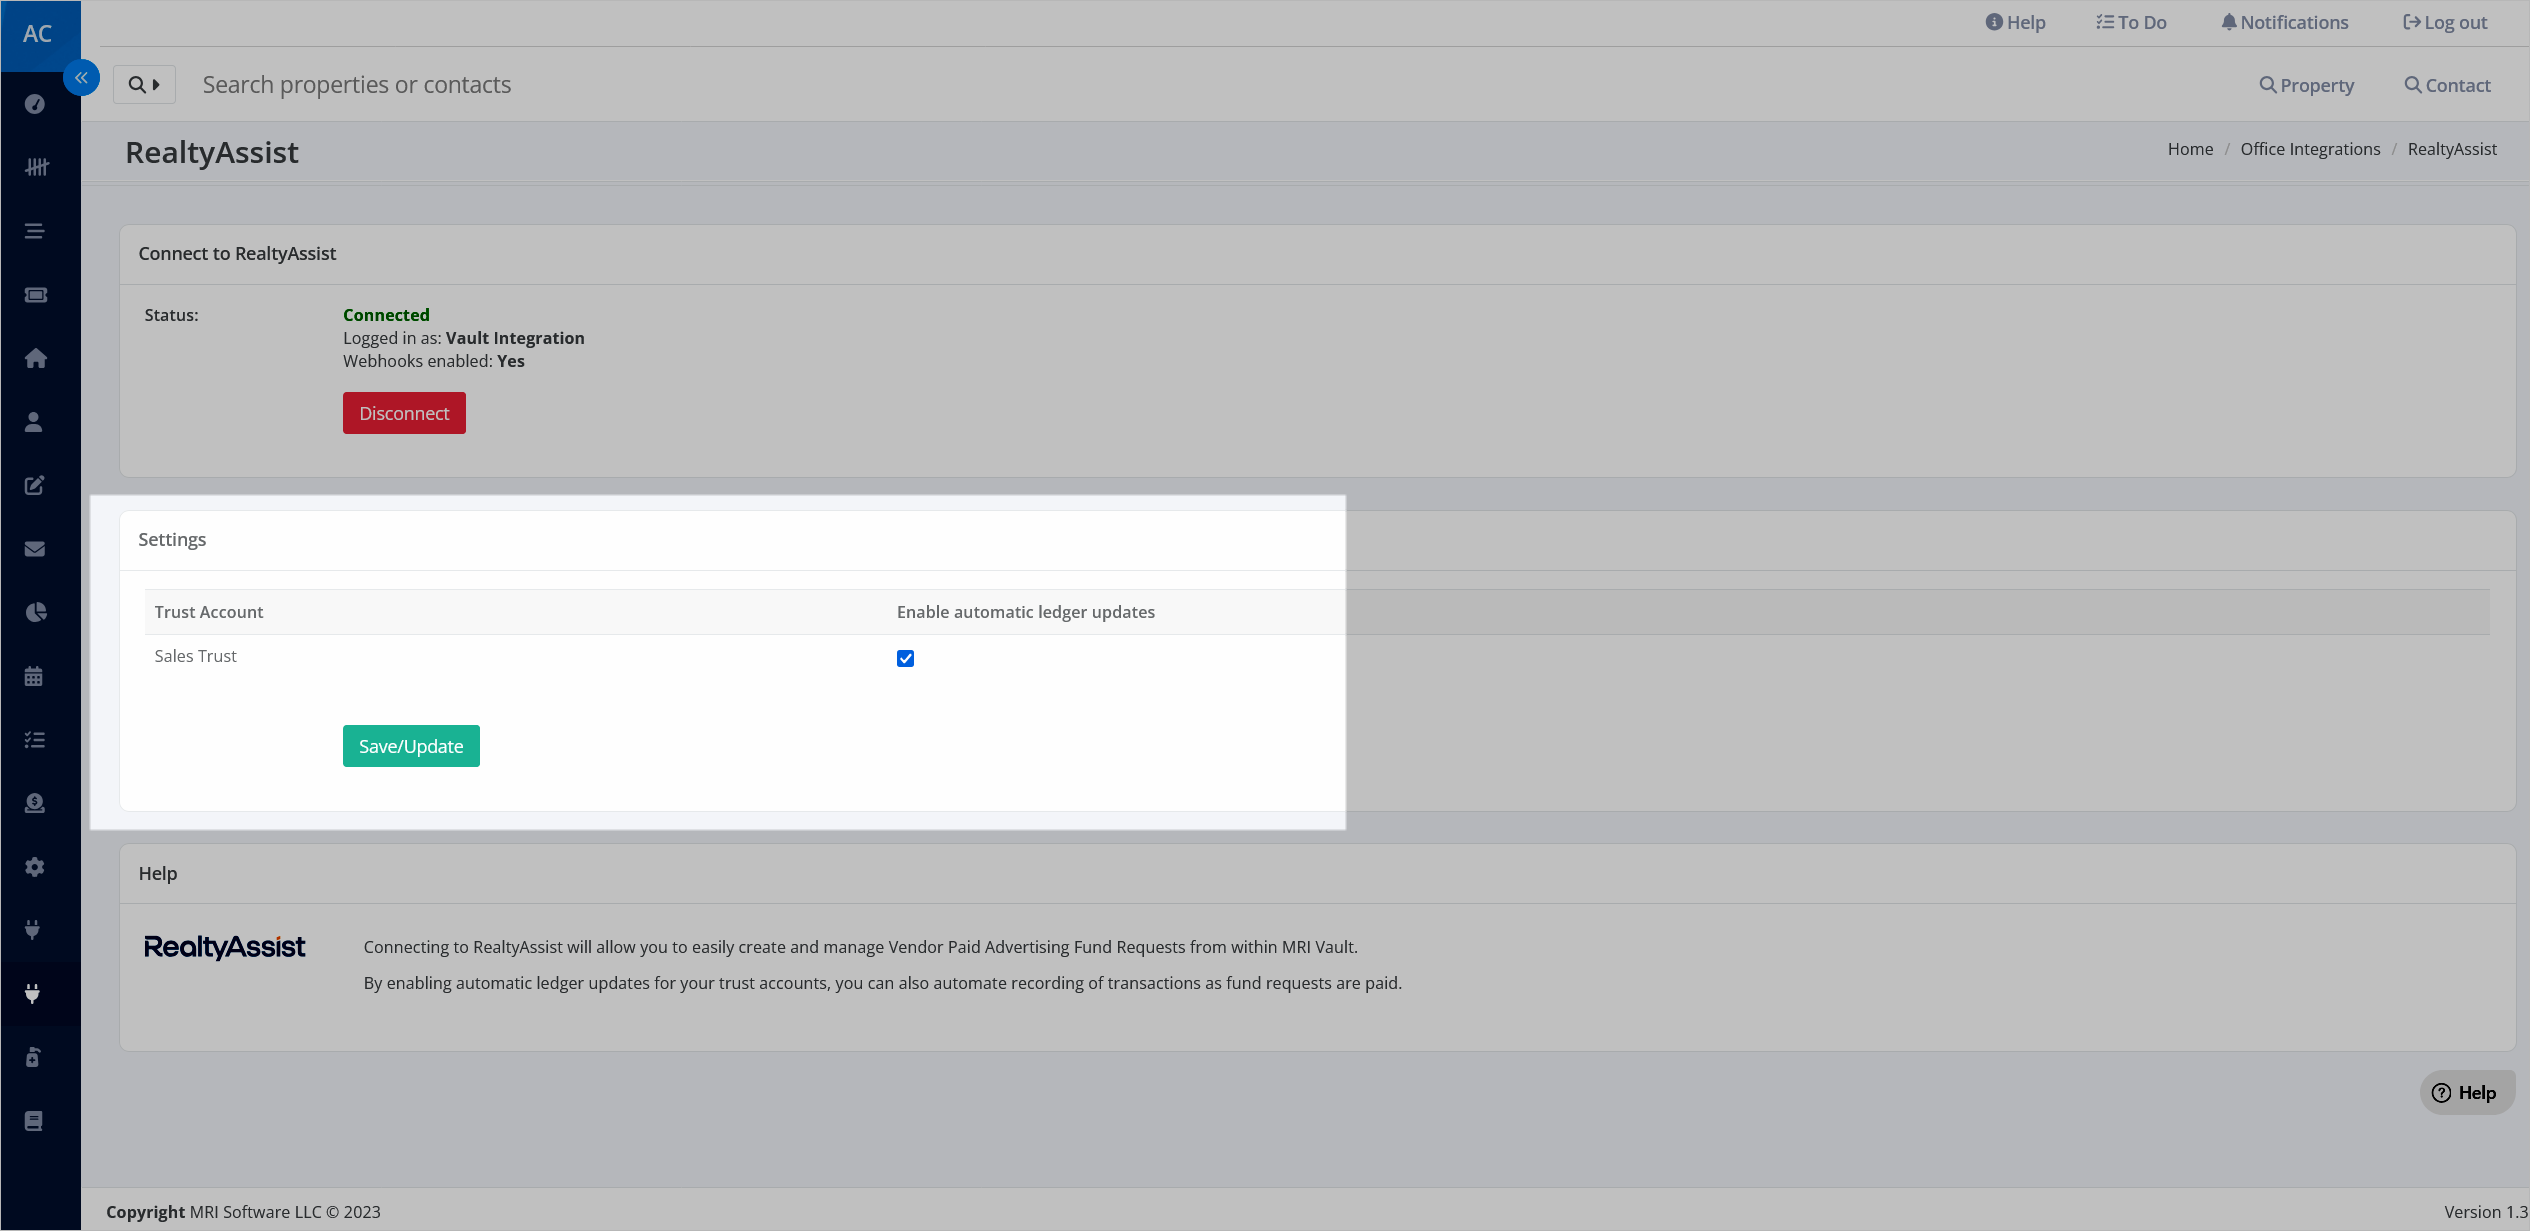Click the Trust Account column header
This screenshot has width=2530, height=1231.
[209, 612]
